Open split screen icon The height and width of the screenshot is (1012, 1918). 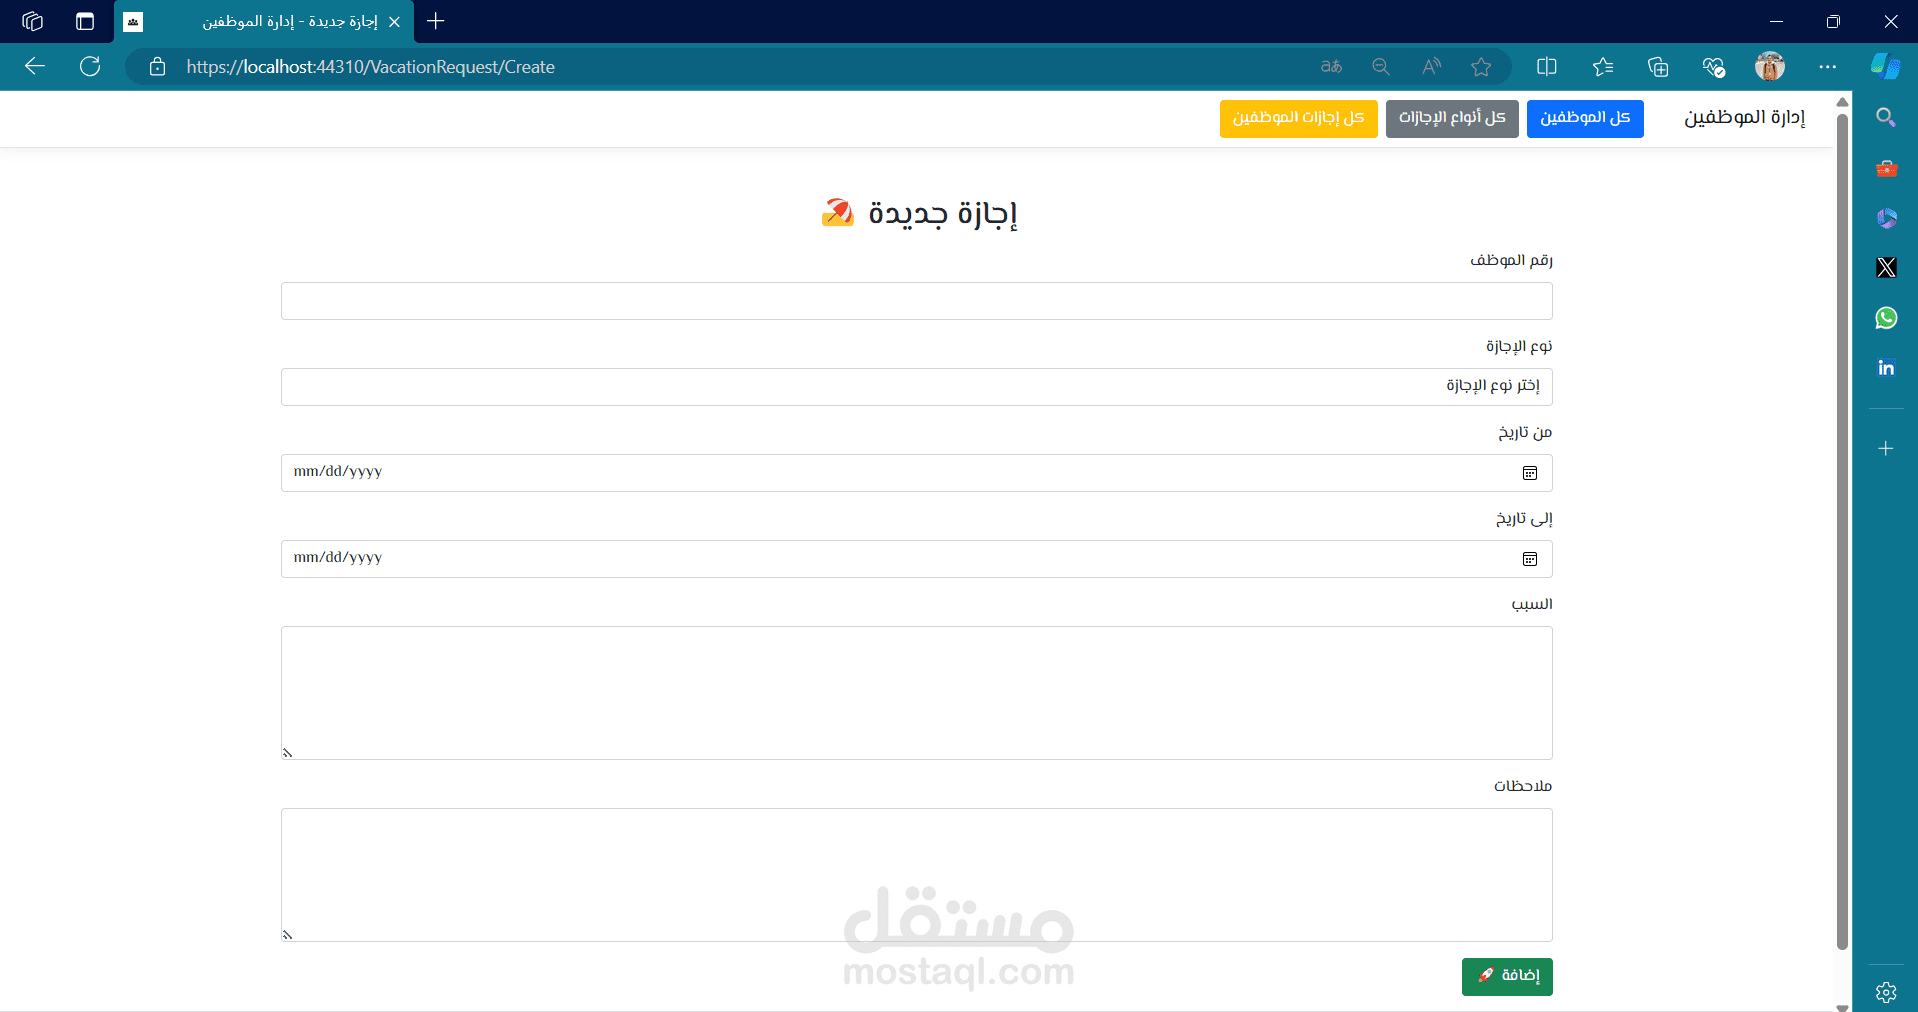[x=1547, y=67]
